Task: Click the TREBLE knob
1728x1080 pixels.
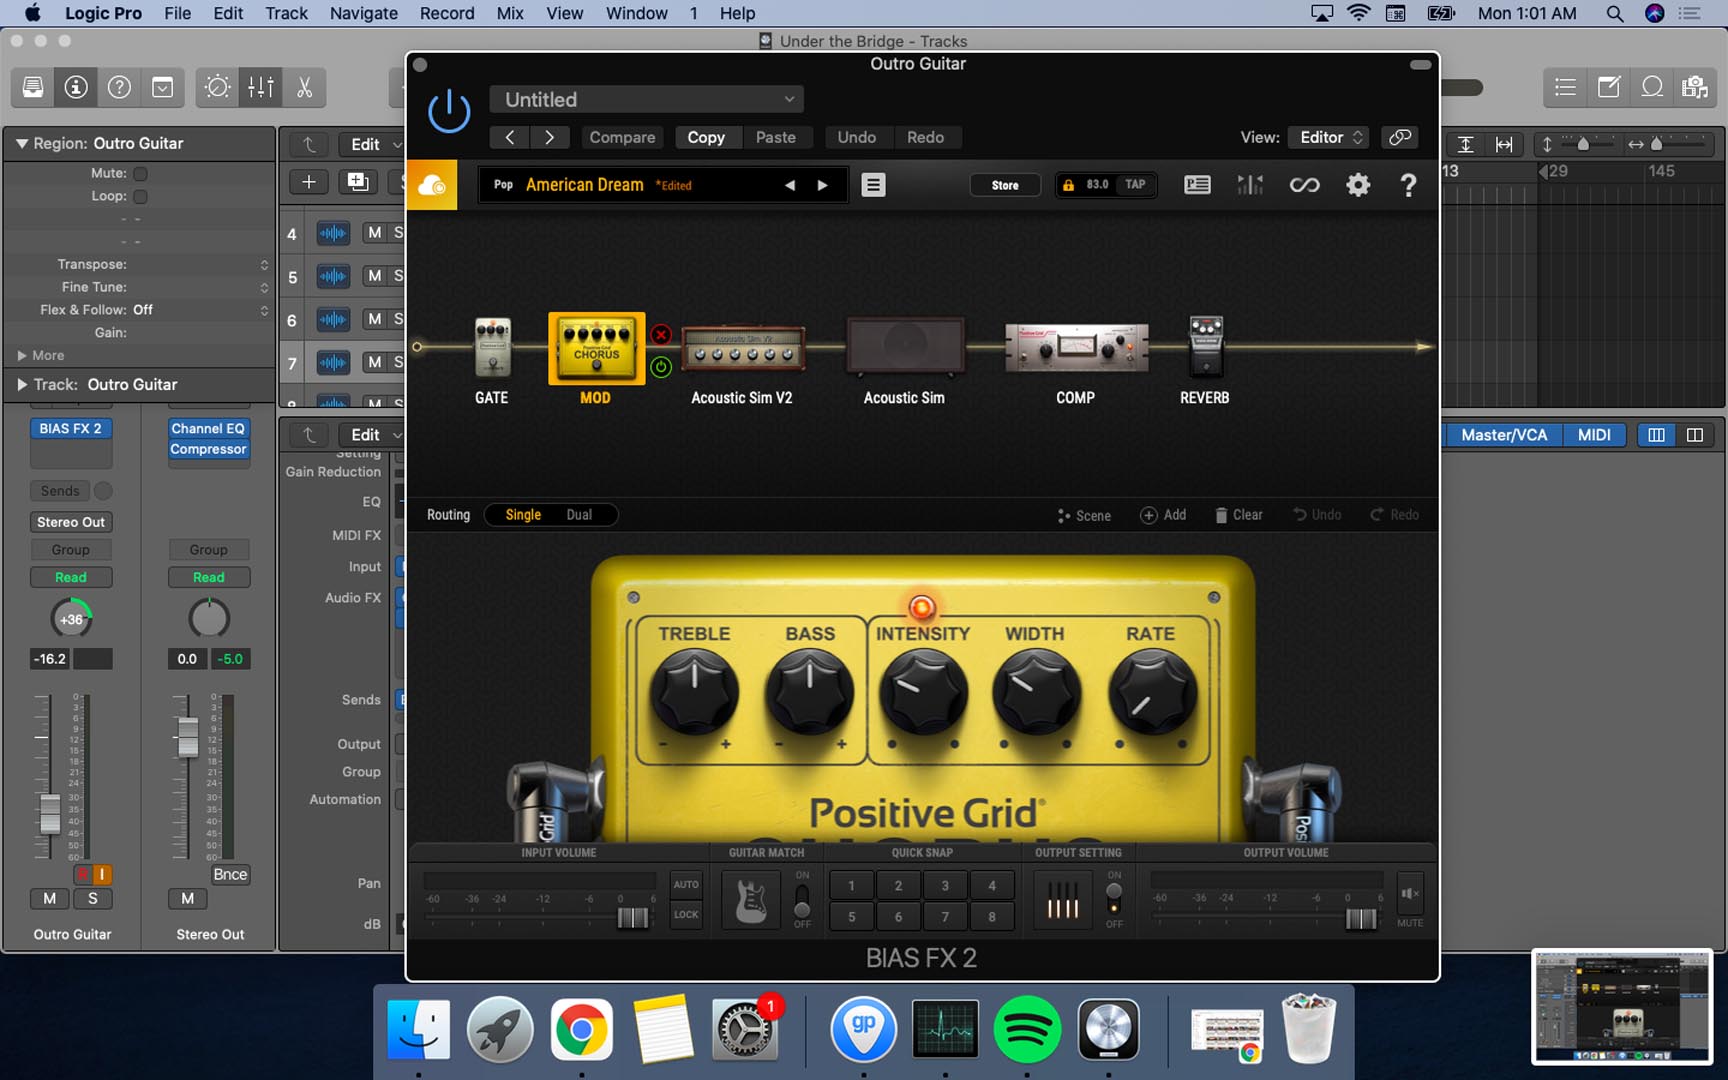Action: 694,693
